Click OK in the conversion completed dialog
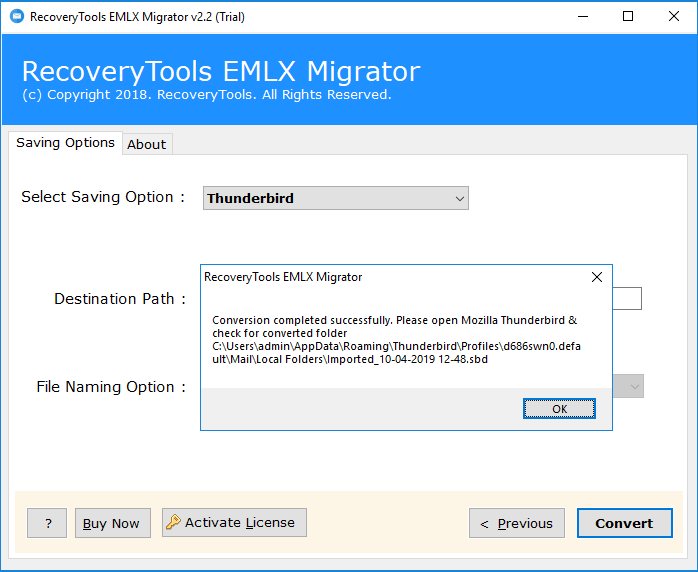This screenshot has height=572, width=698. 559,409
